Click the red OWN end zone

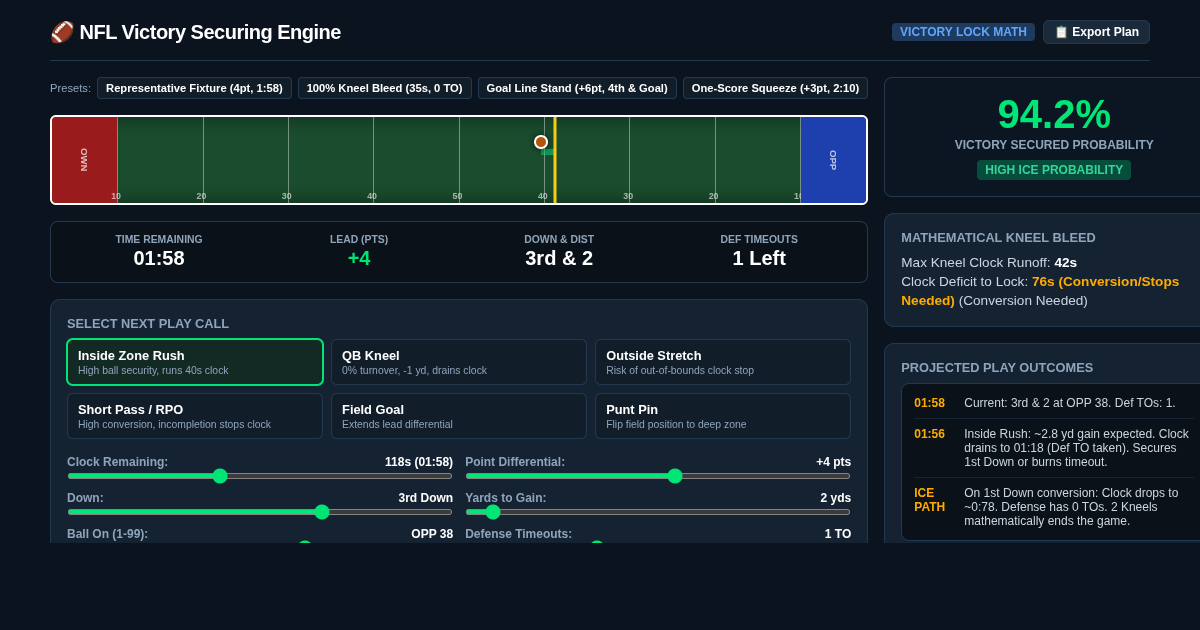click(85, 160)
